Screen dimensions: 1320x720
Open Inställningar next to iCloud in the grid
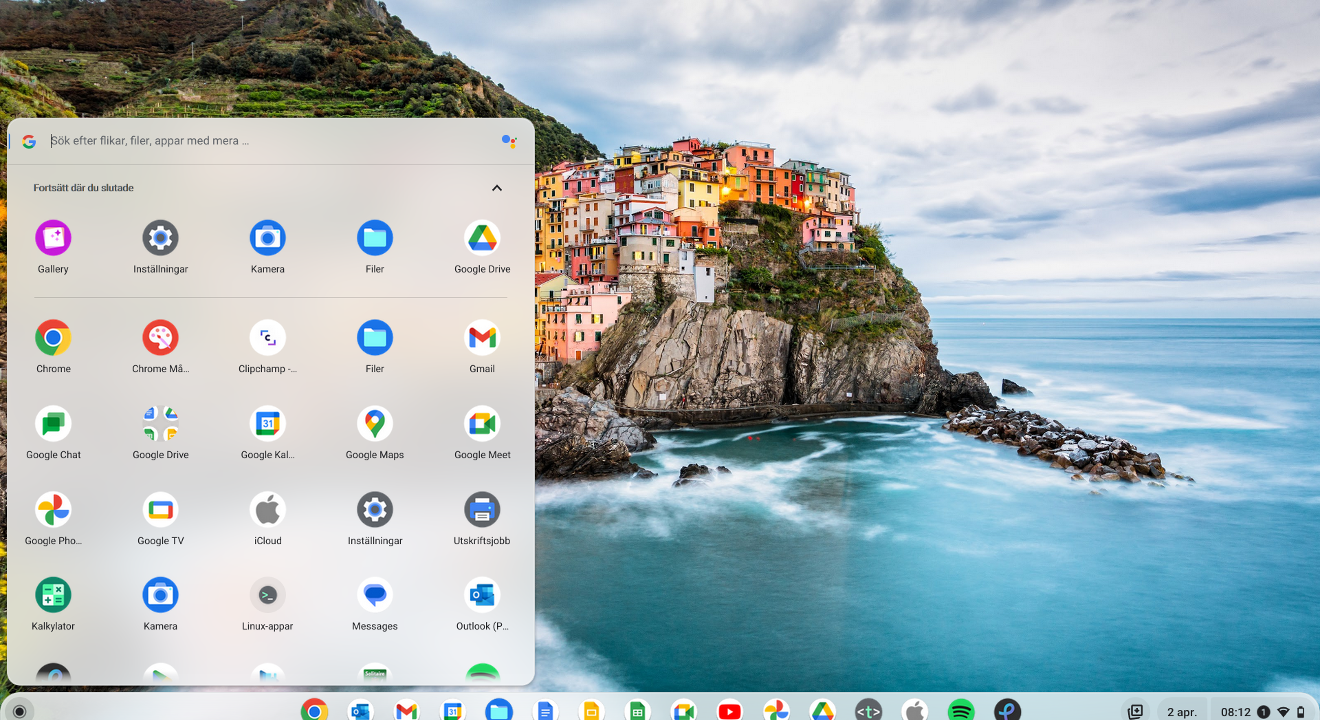(375, 510)
